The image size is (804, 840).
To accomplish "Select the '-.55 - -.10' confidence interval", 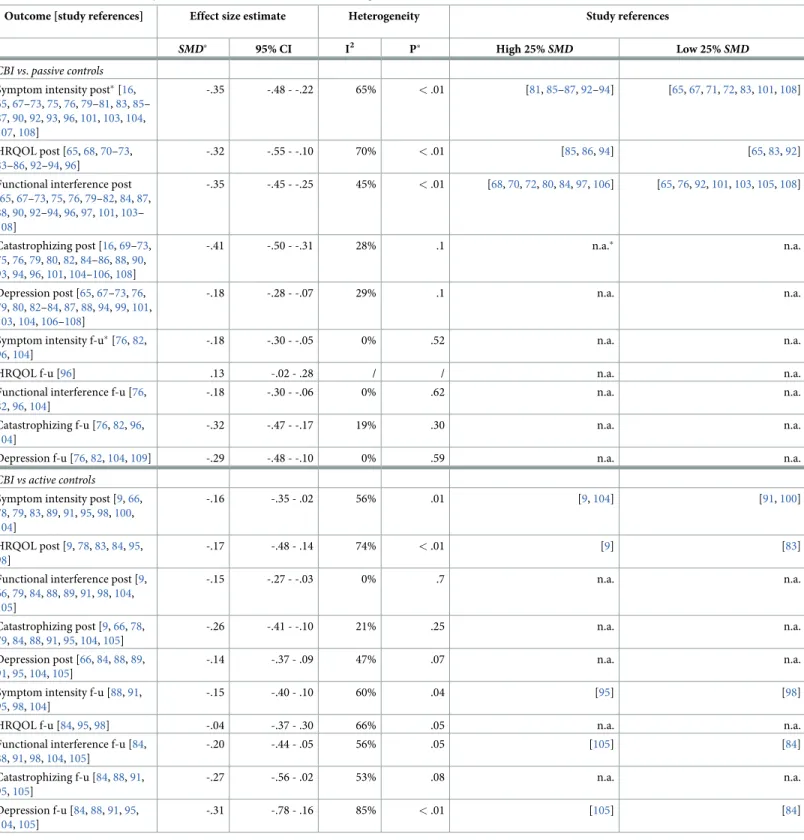I will click(x=290, y=151).
